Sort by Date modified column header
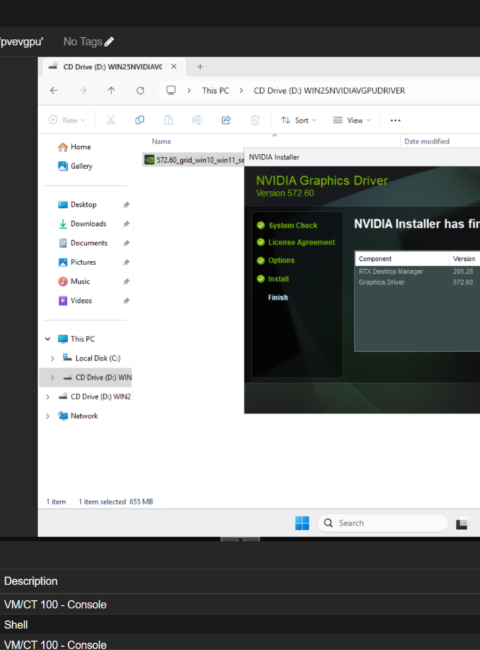 [427, 141]
